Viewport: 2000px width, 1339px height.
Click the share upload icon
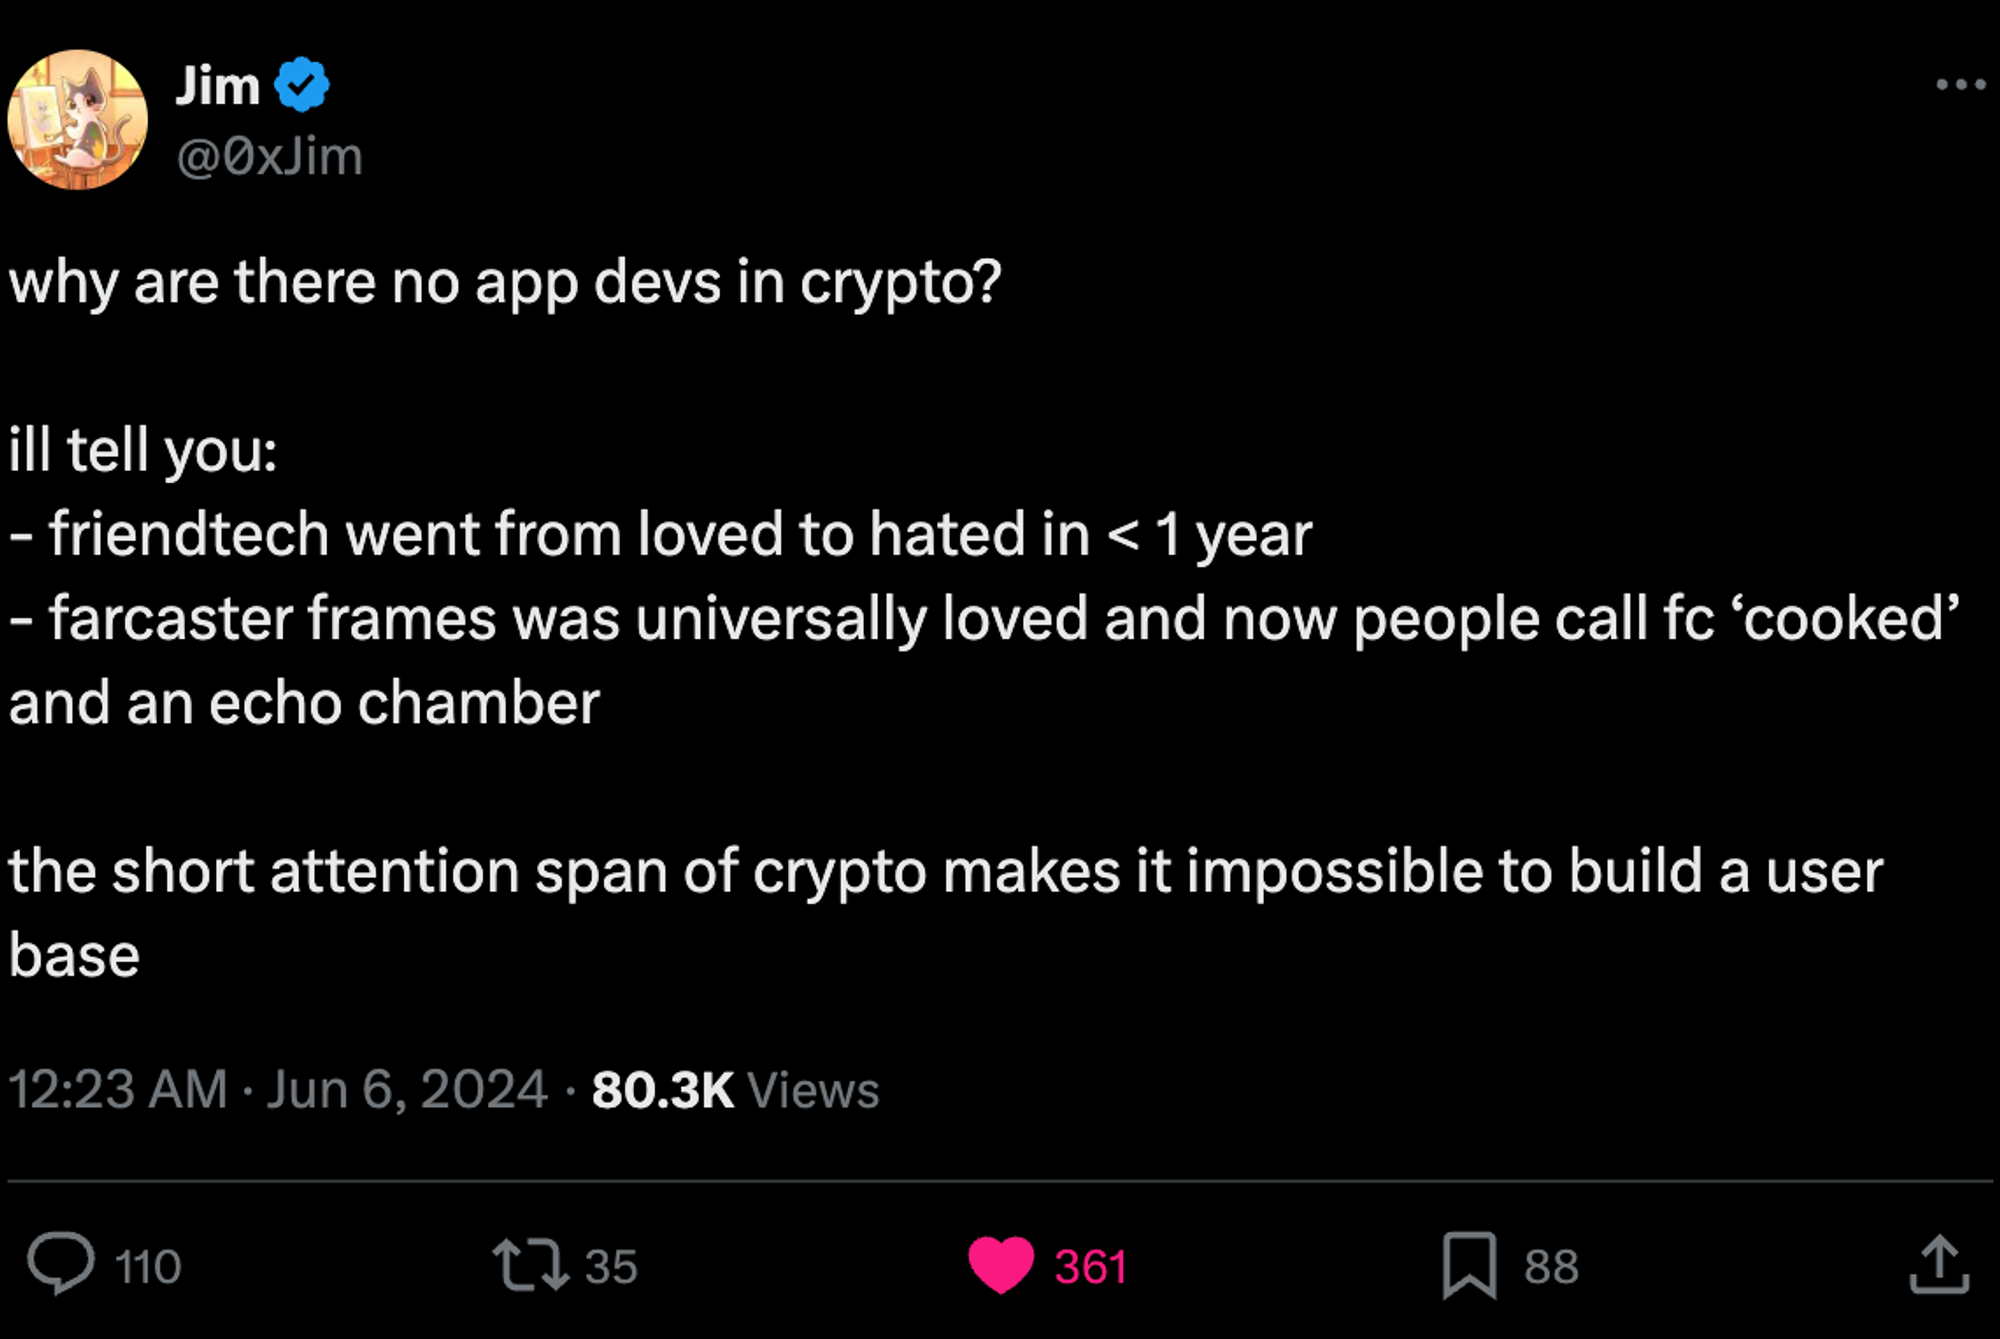click(x=1939, y=1265)
